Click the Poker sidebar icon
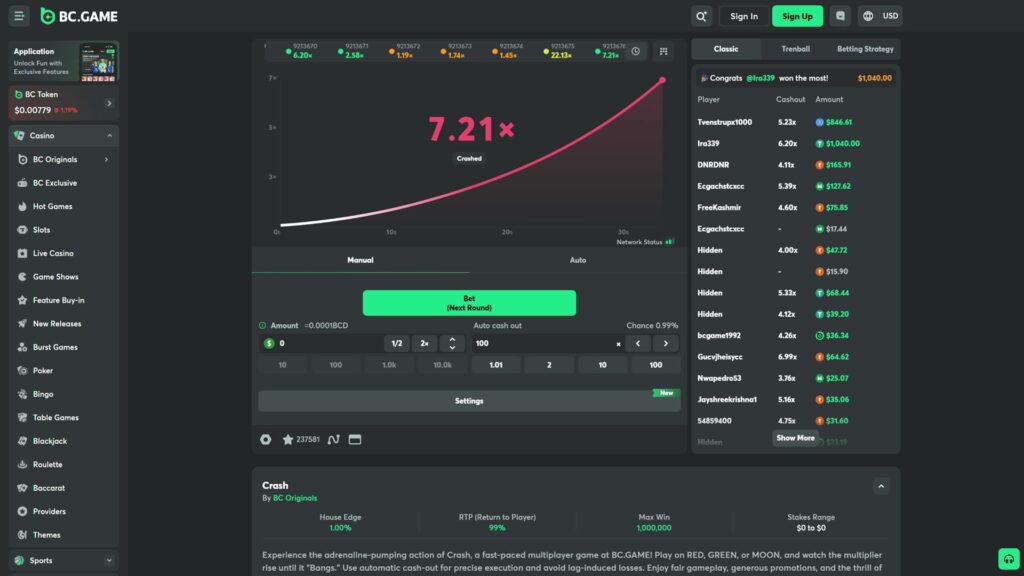Image resolution: width=1024 pixels, height=576 pixels. coord(22,371)
